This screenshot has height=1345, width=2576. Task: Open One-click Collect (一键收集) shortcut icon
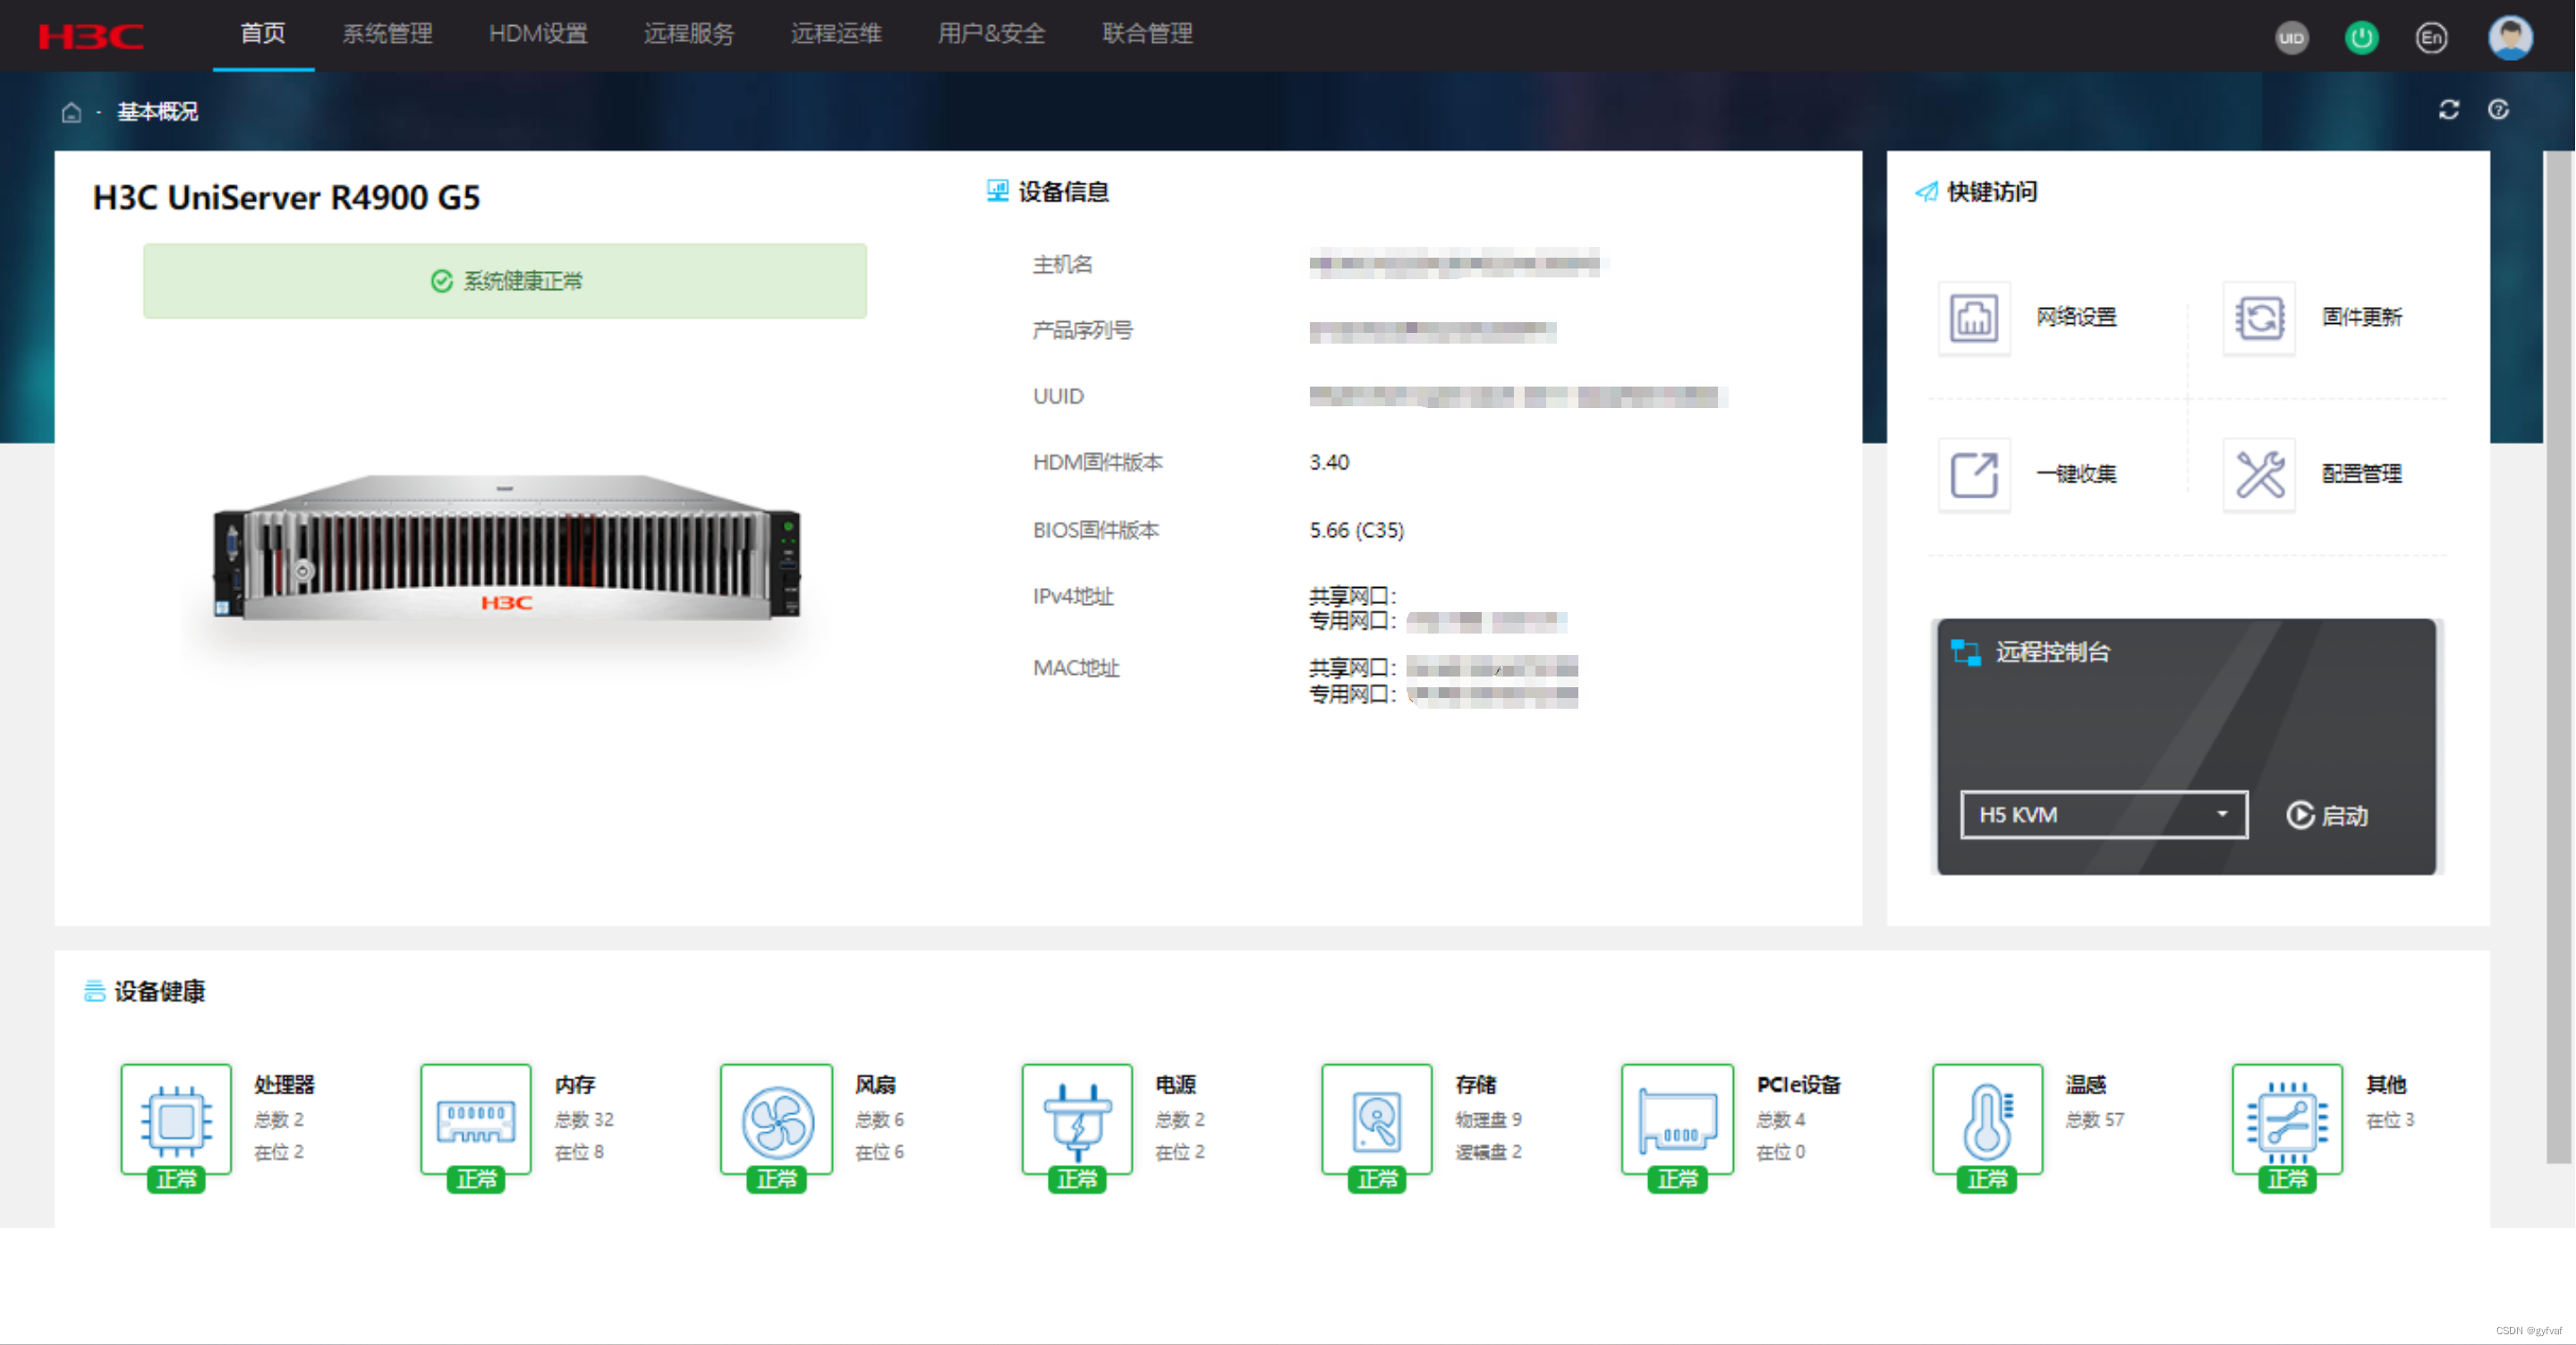point(1974,474)
